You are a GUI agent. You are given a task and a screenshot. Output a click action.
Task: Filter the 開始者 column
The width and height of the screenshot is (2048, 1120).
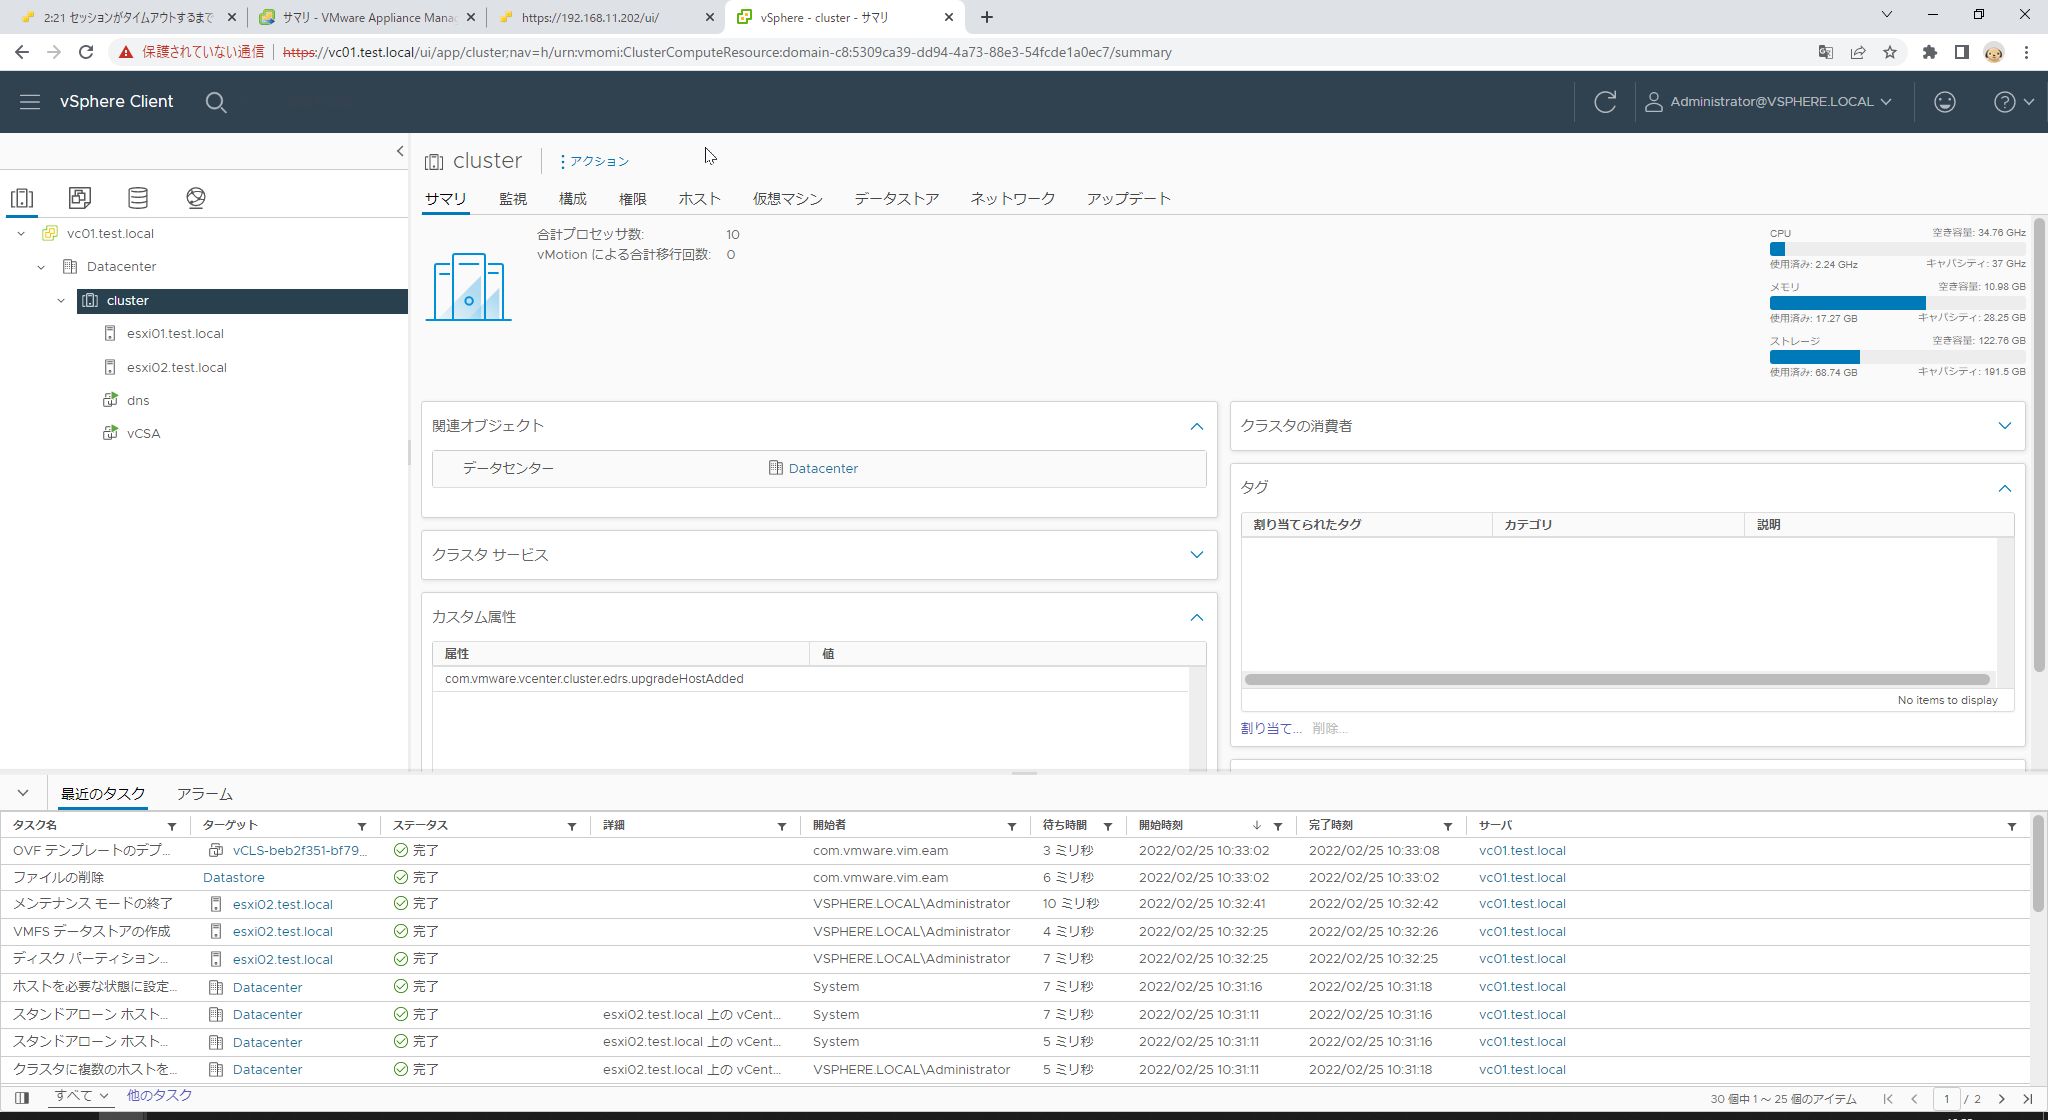(1012, 827)
